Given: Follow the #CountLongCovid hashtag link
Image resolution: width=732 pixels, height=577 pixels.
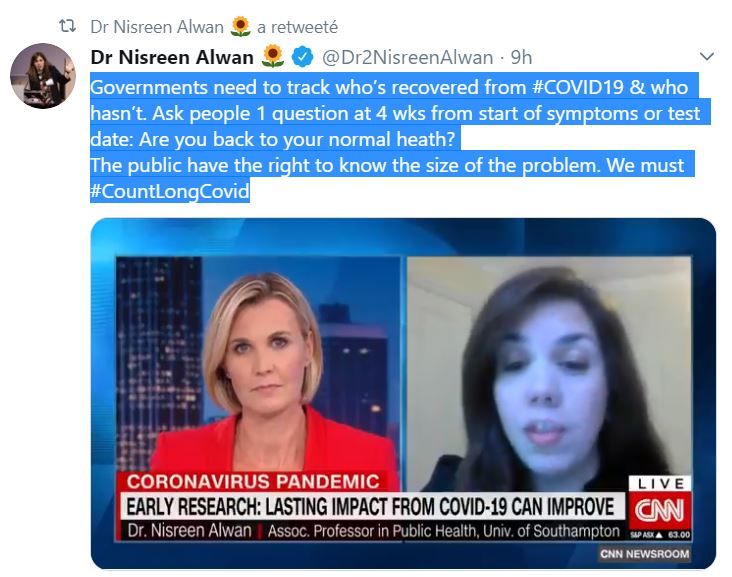Looking at the screenshot, I should coord(170,191).
